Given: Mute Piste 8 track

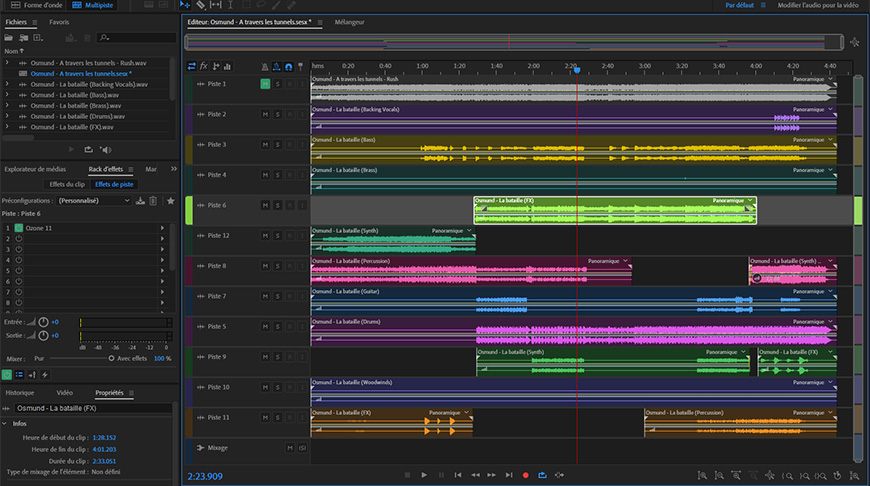Looking at the screenshot, I should (265, 266).
